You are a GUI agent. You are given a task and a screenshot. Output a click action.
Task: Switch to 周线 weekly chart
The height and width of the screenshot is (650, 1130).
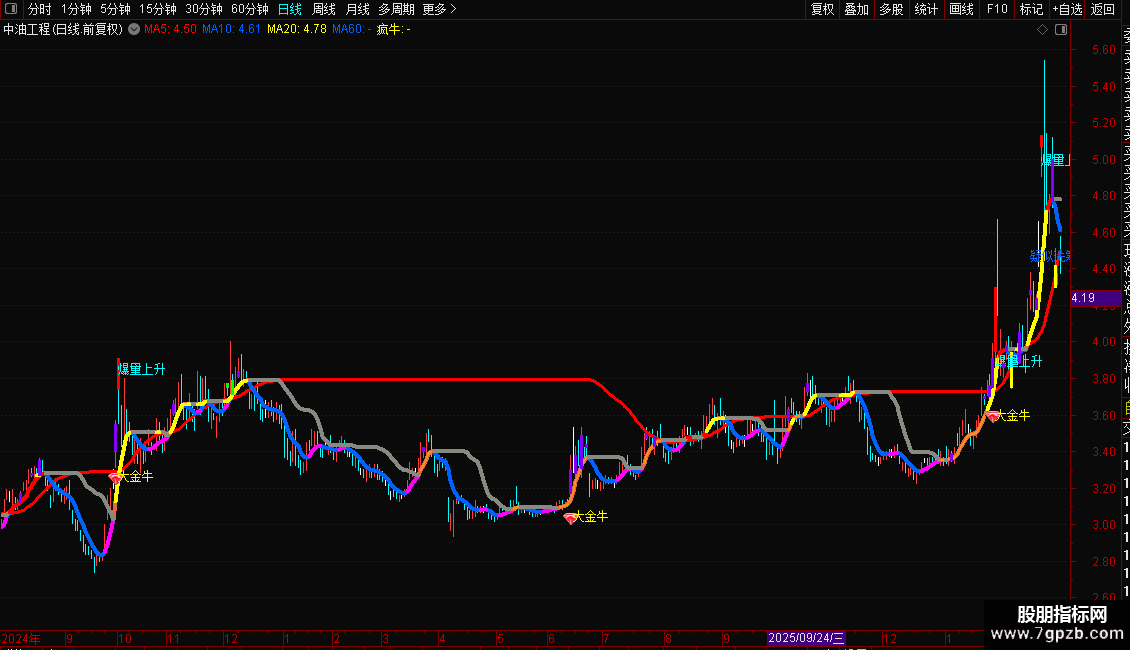[324, 9]
